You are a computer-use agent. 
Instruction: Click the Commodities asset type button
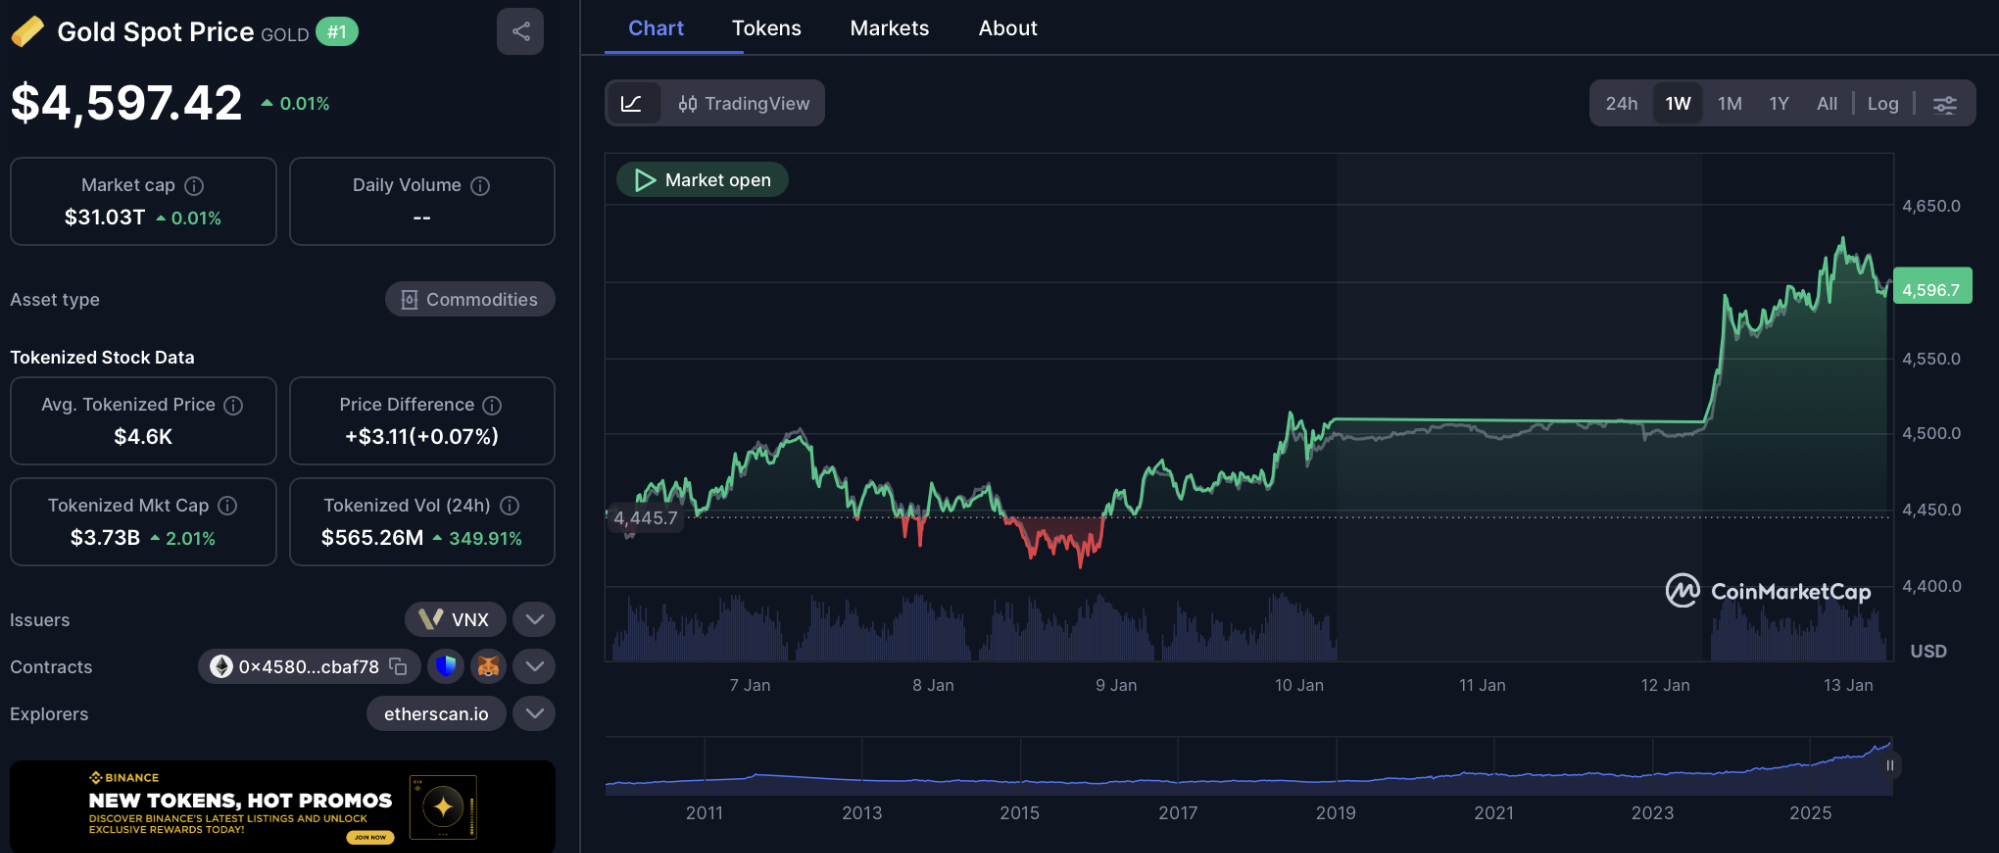[x=470, y=299]
